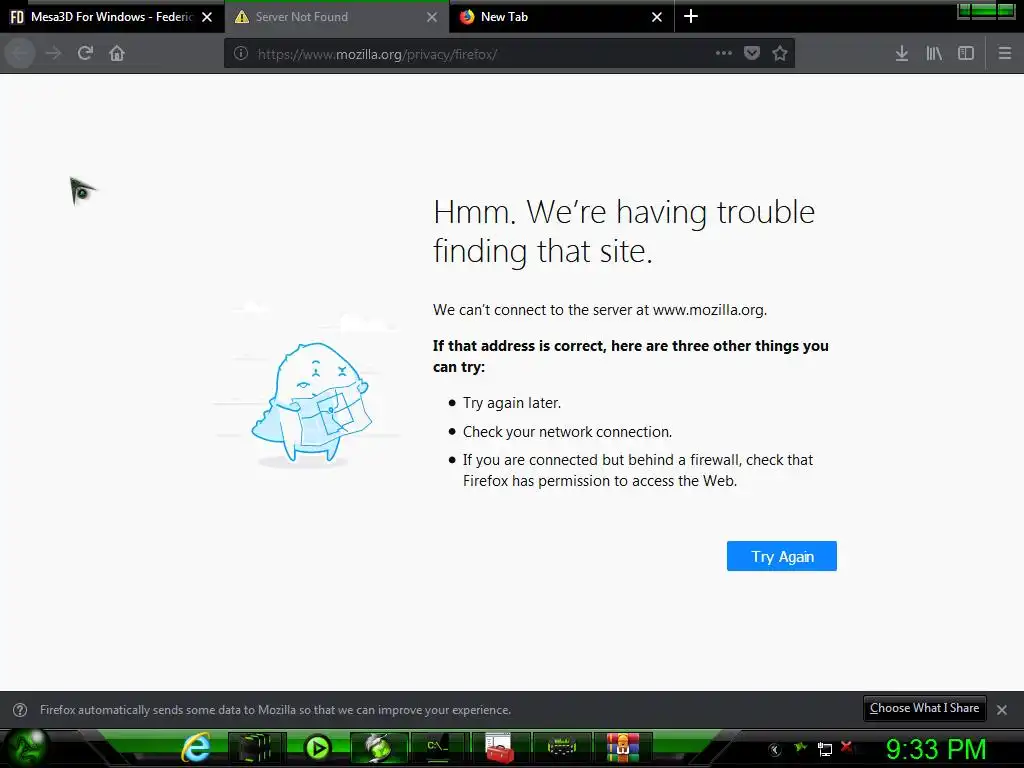Click the blue dinosaur error illustration

312,402
